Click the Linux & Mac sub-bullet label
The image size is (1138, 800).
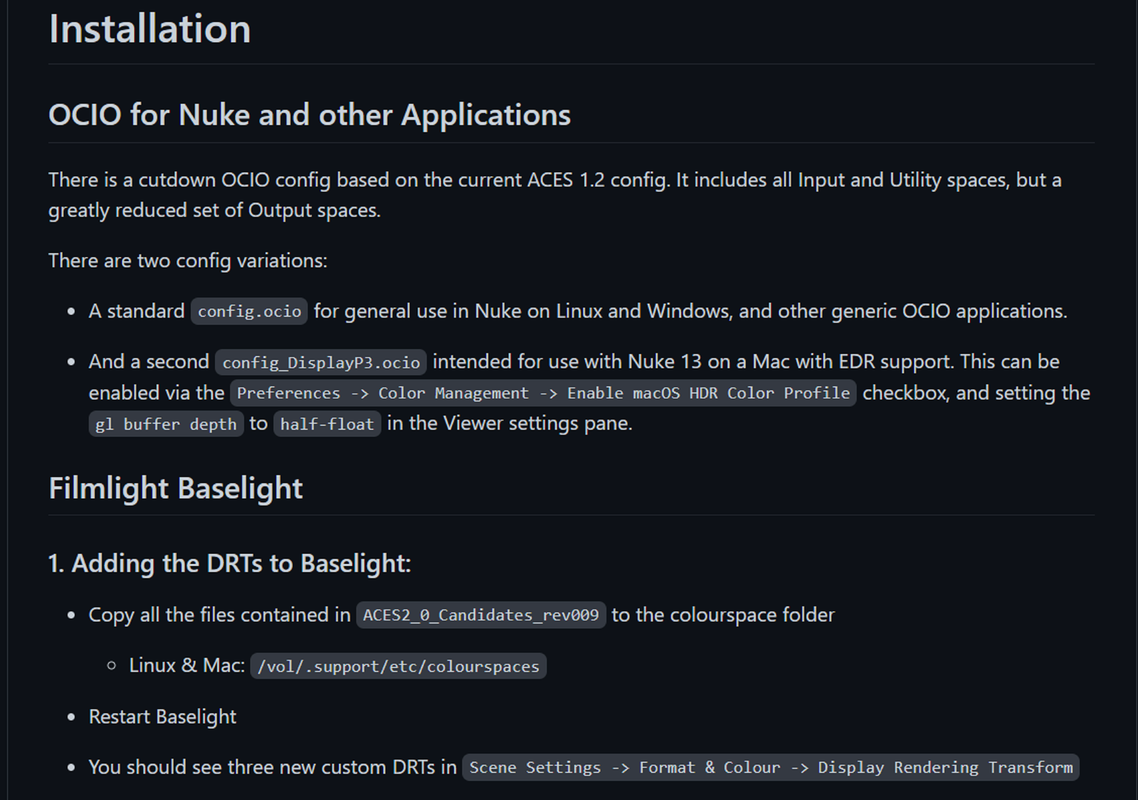tap(187, 666)
